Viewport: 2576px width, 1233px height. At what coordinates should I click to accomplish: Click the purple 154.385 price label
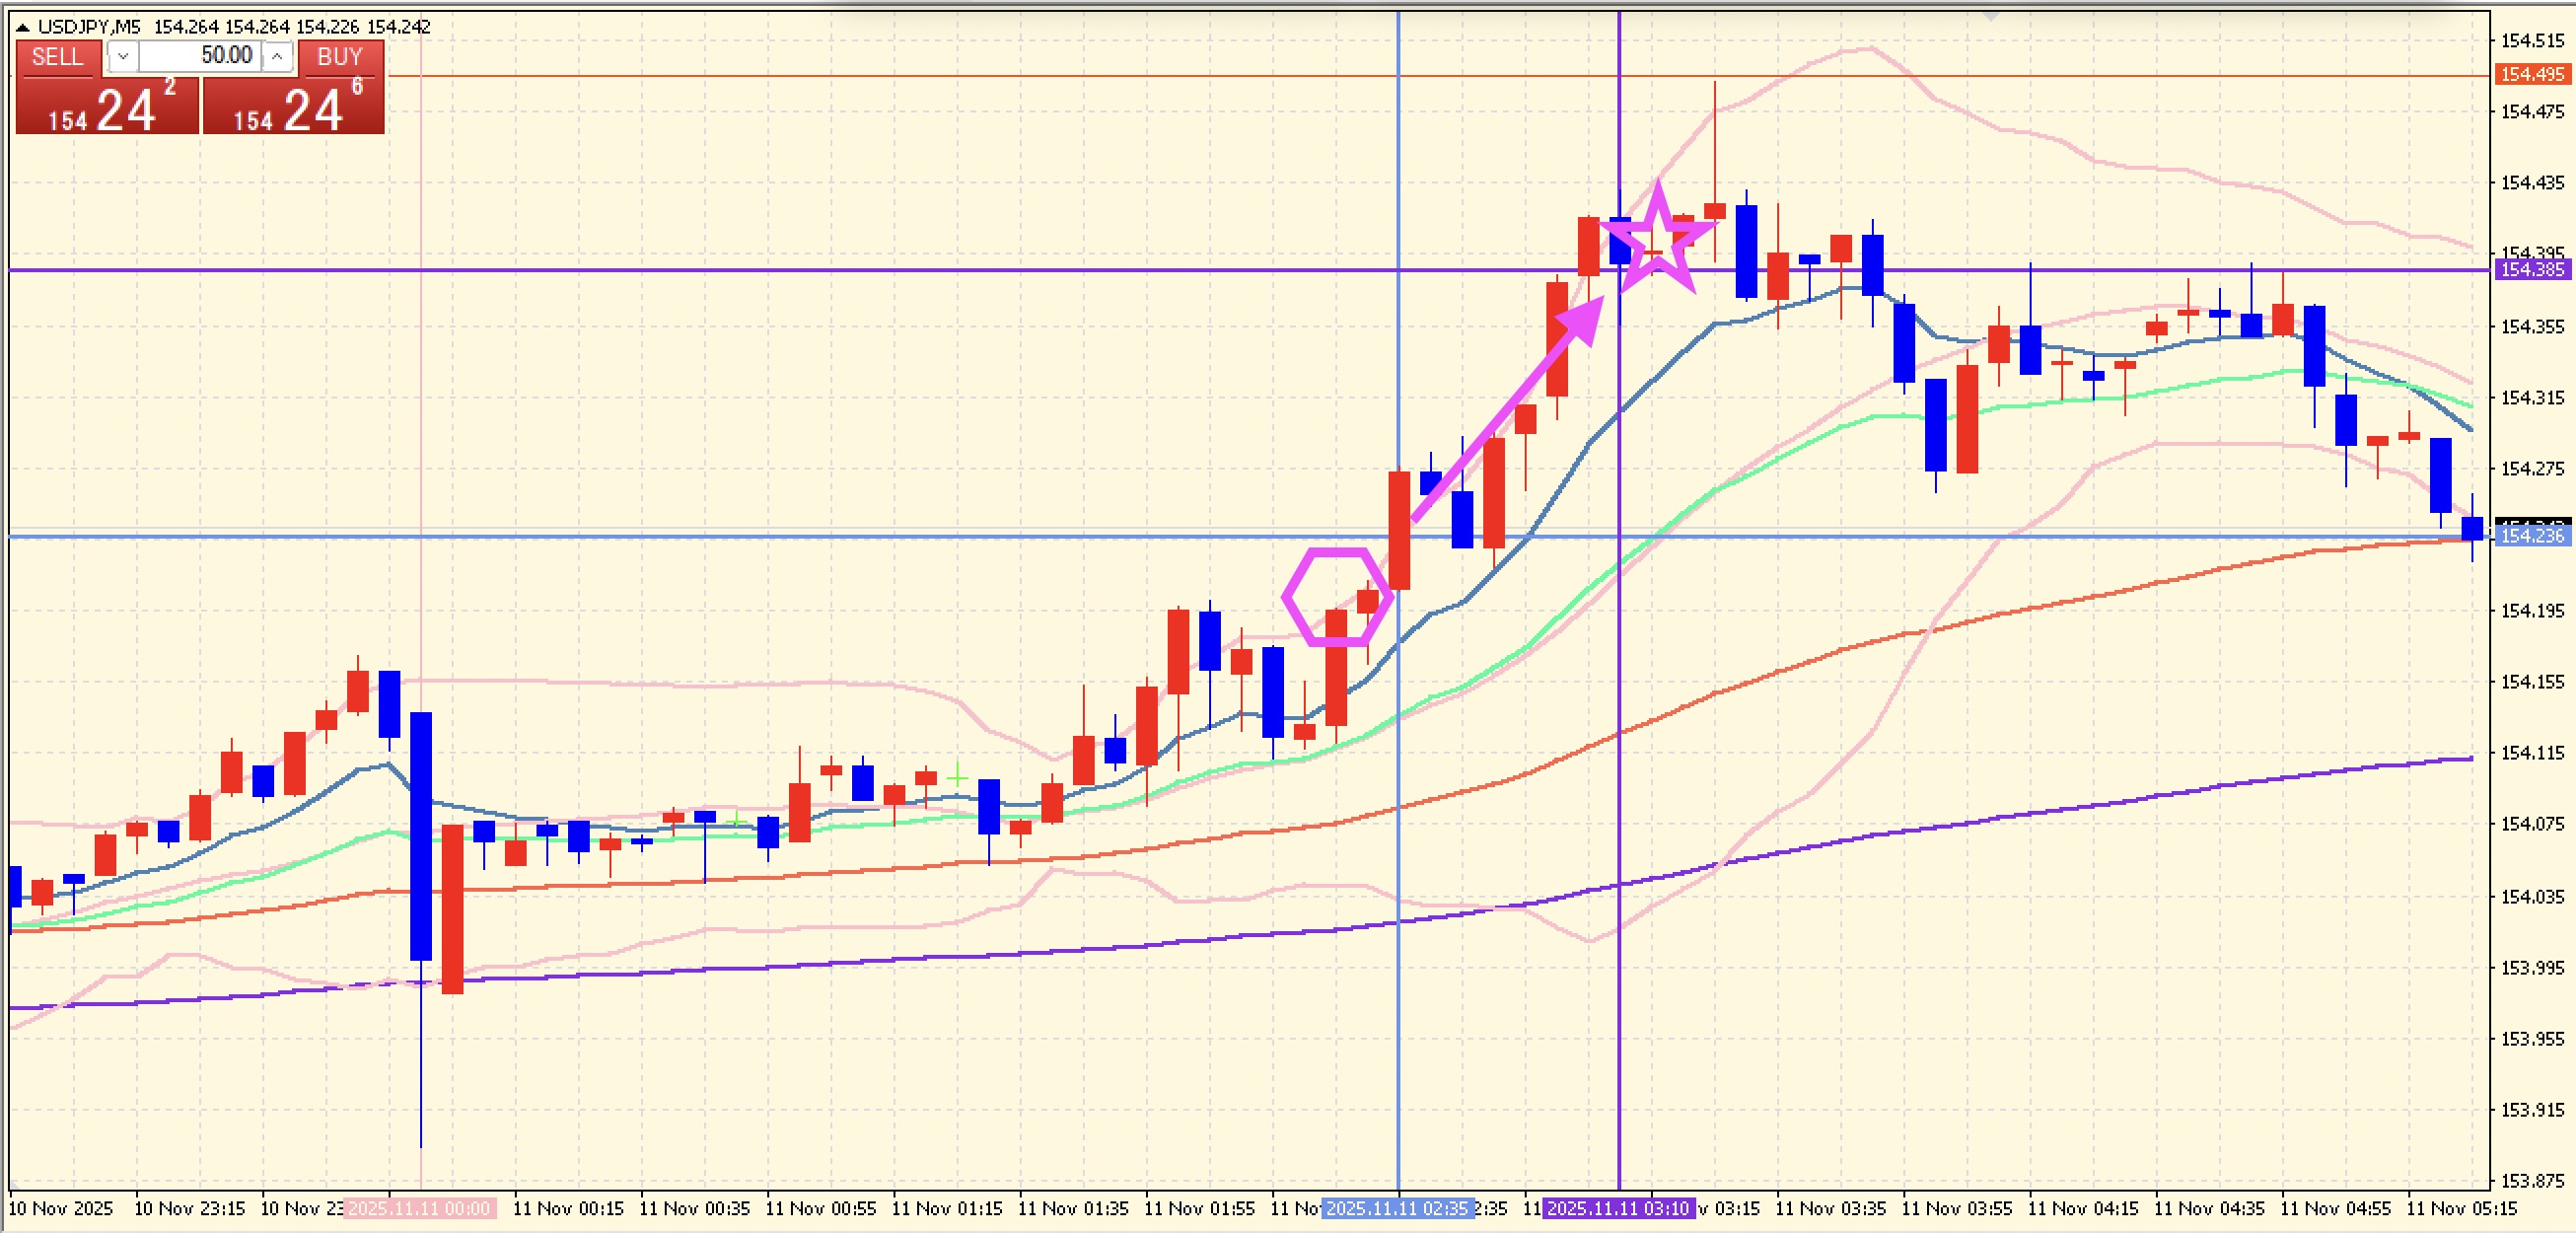(x=2531, y=270)
